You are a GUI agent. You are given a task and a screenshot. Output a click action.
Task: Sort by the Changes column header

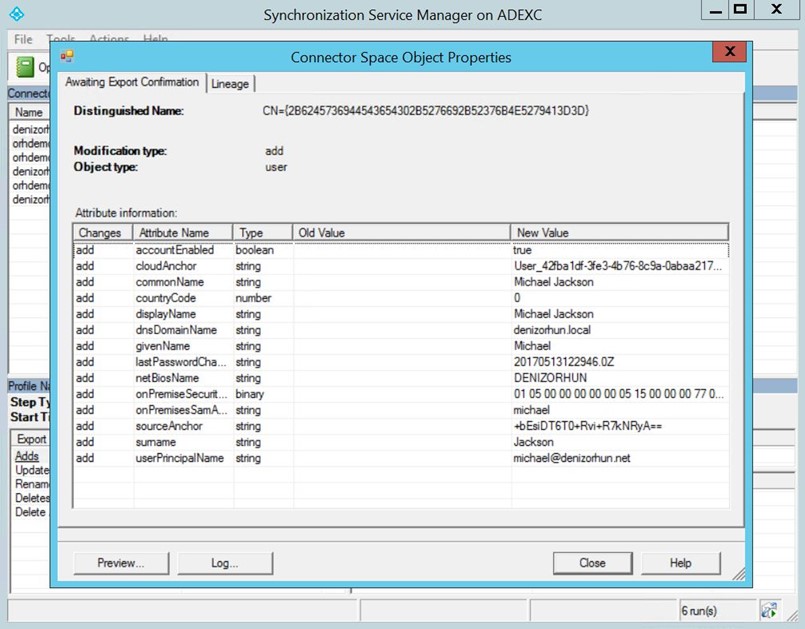(x=103, y=233)
